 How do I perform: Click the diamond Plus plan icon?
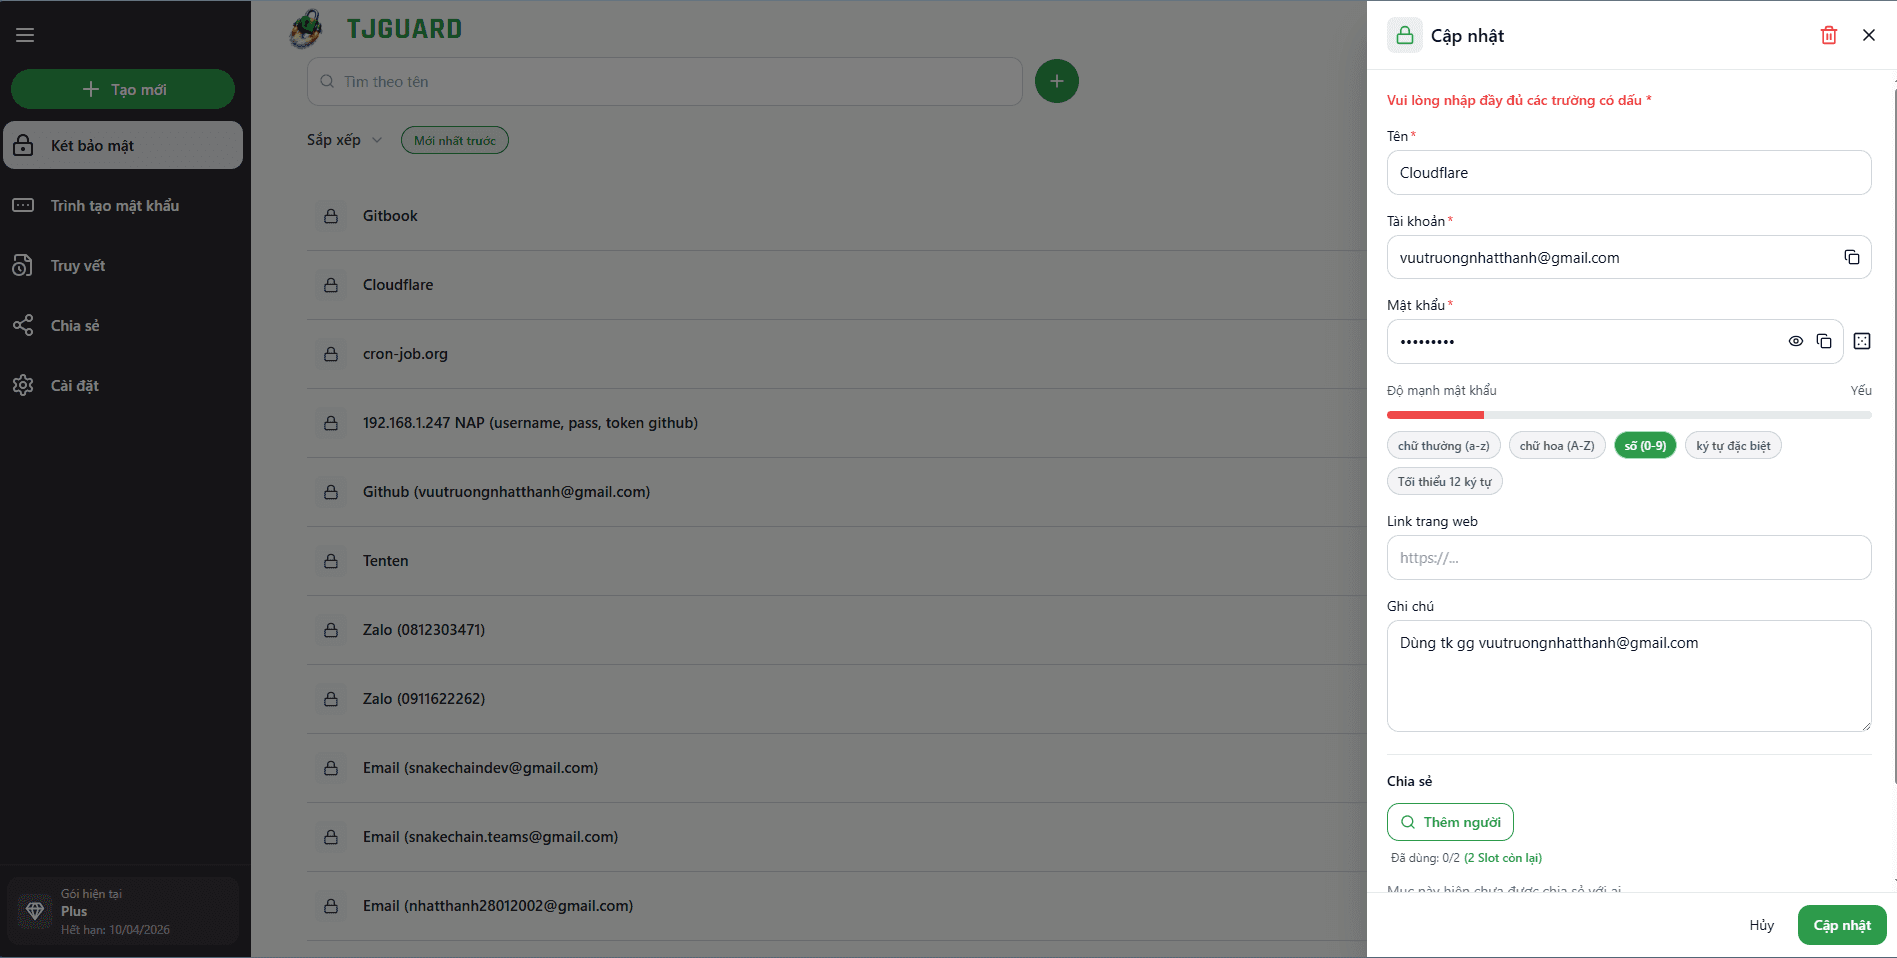pos(35,911)
